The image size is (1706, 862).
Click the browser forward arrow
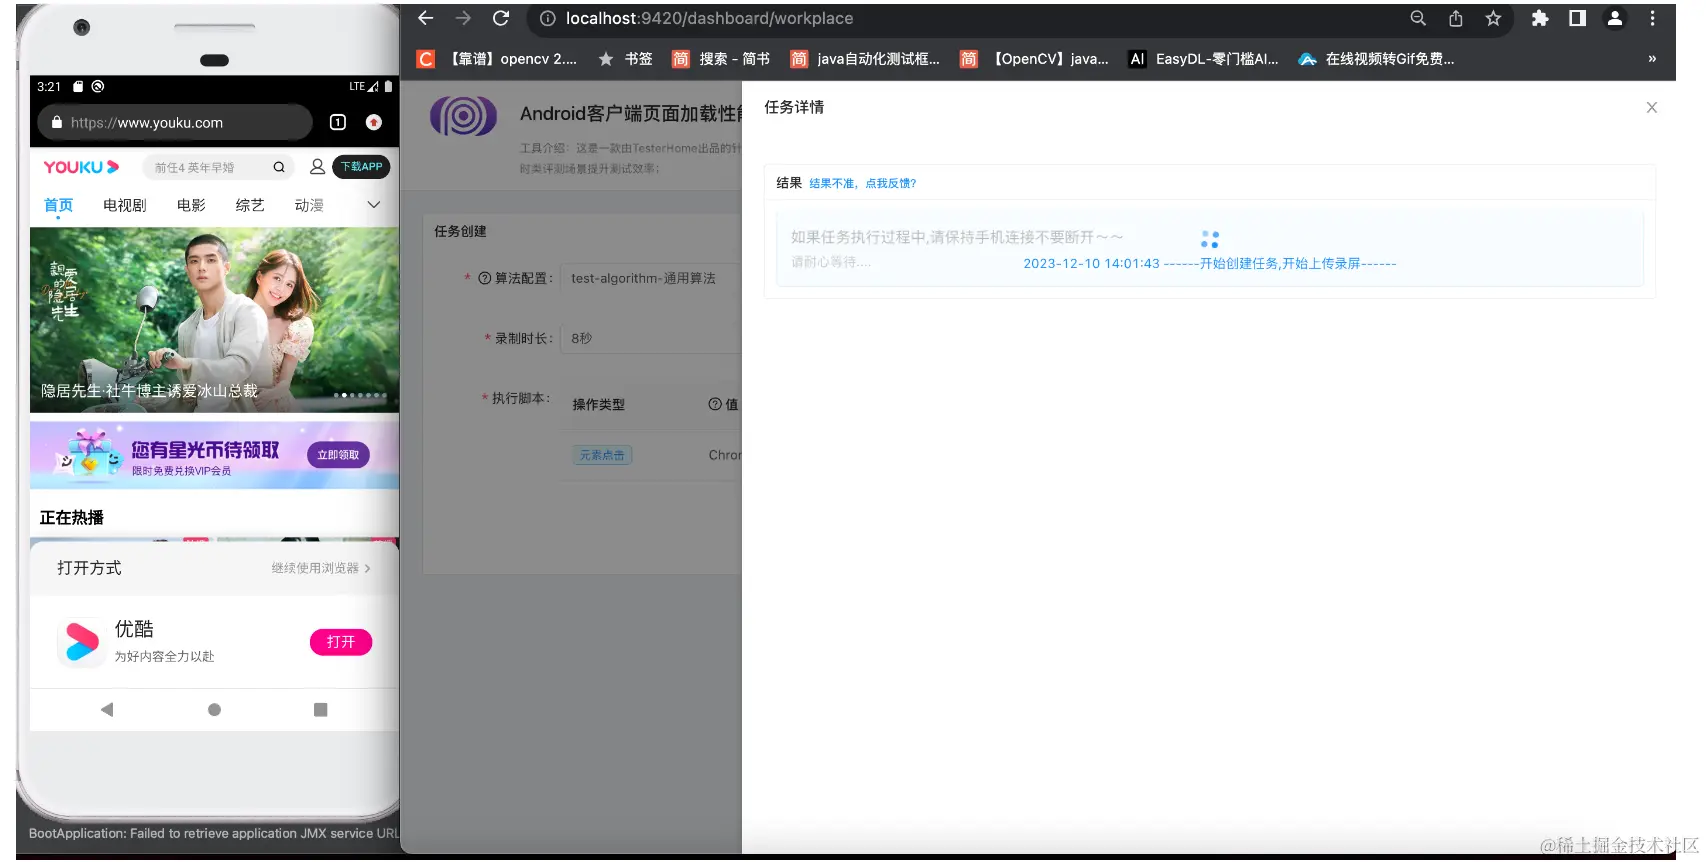click(x=463, y=18)
